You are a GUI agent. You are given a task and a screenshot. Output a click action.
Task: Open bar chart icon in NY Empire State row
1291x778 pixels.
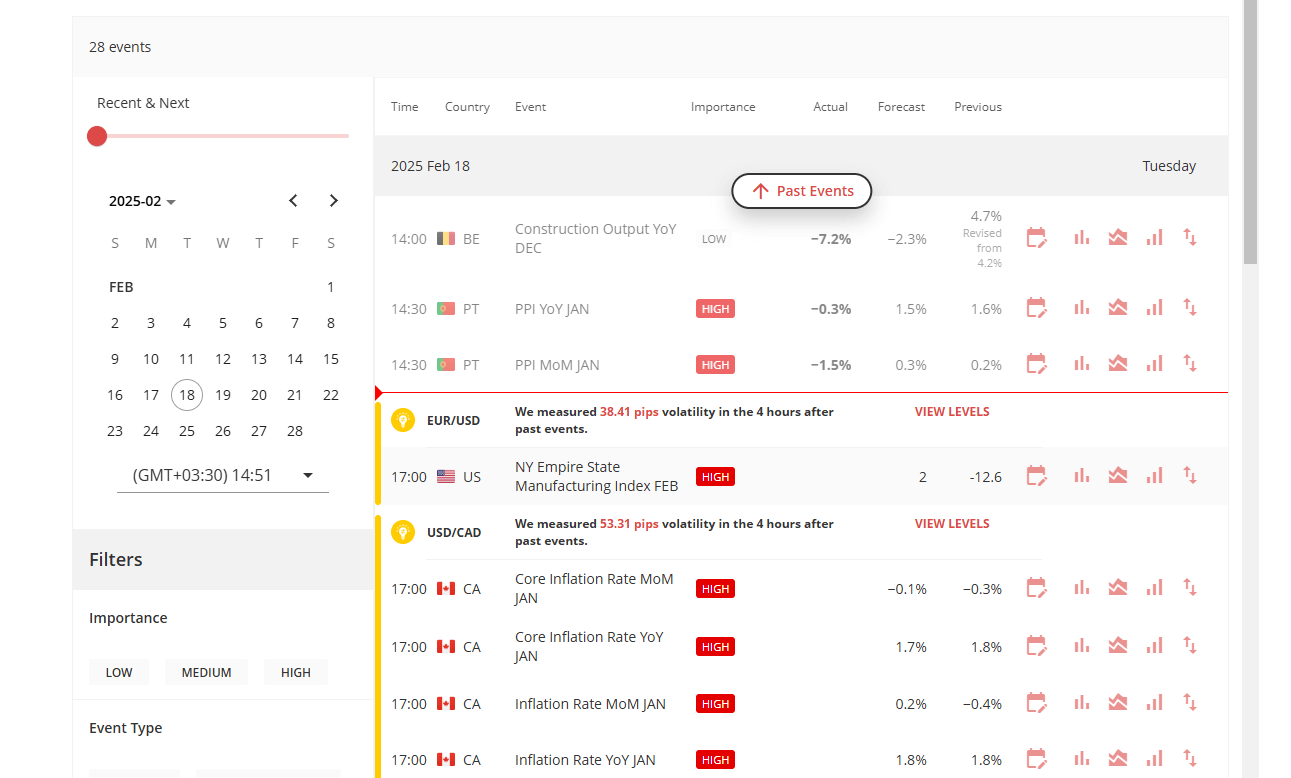1081,476
